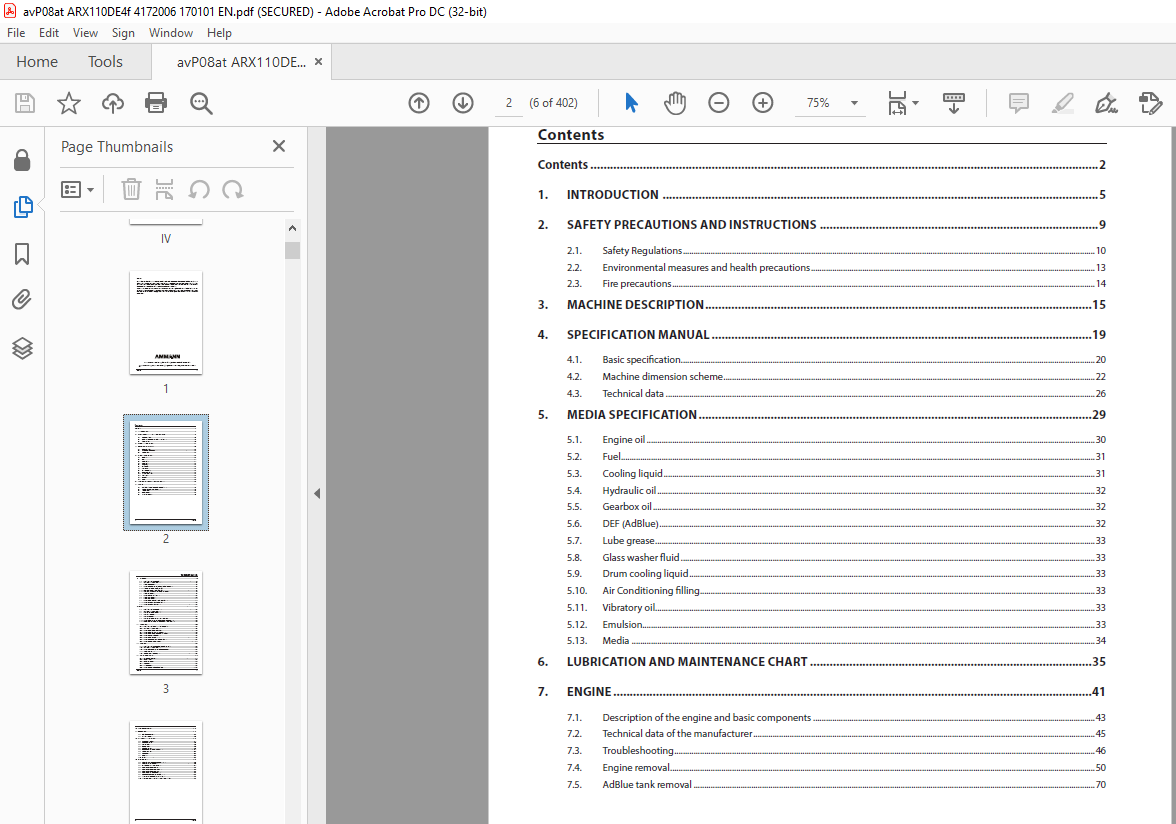Click Air Conditioning filling line
Screen dimensions: 1176x824
pos(836,590)
